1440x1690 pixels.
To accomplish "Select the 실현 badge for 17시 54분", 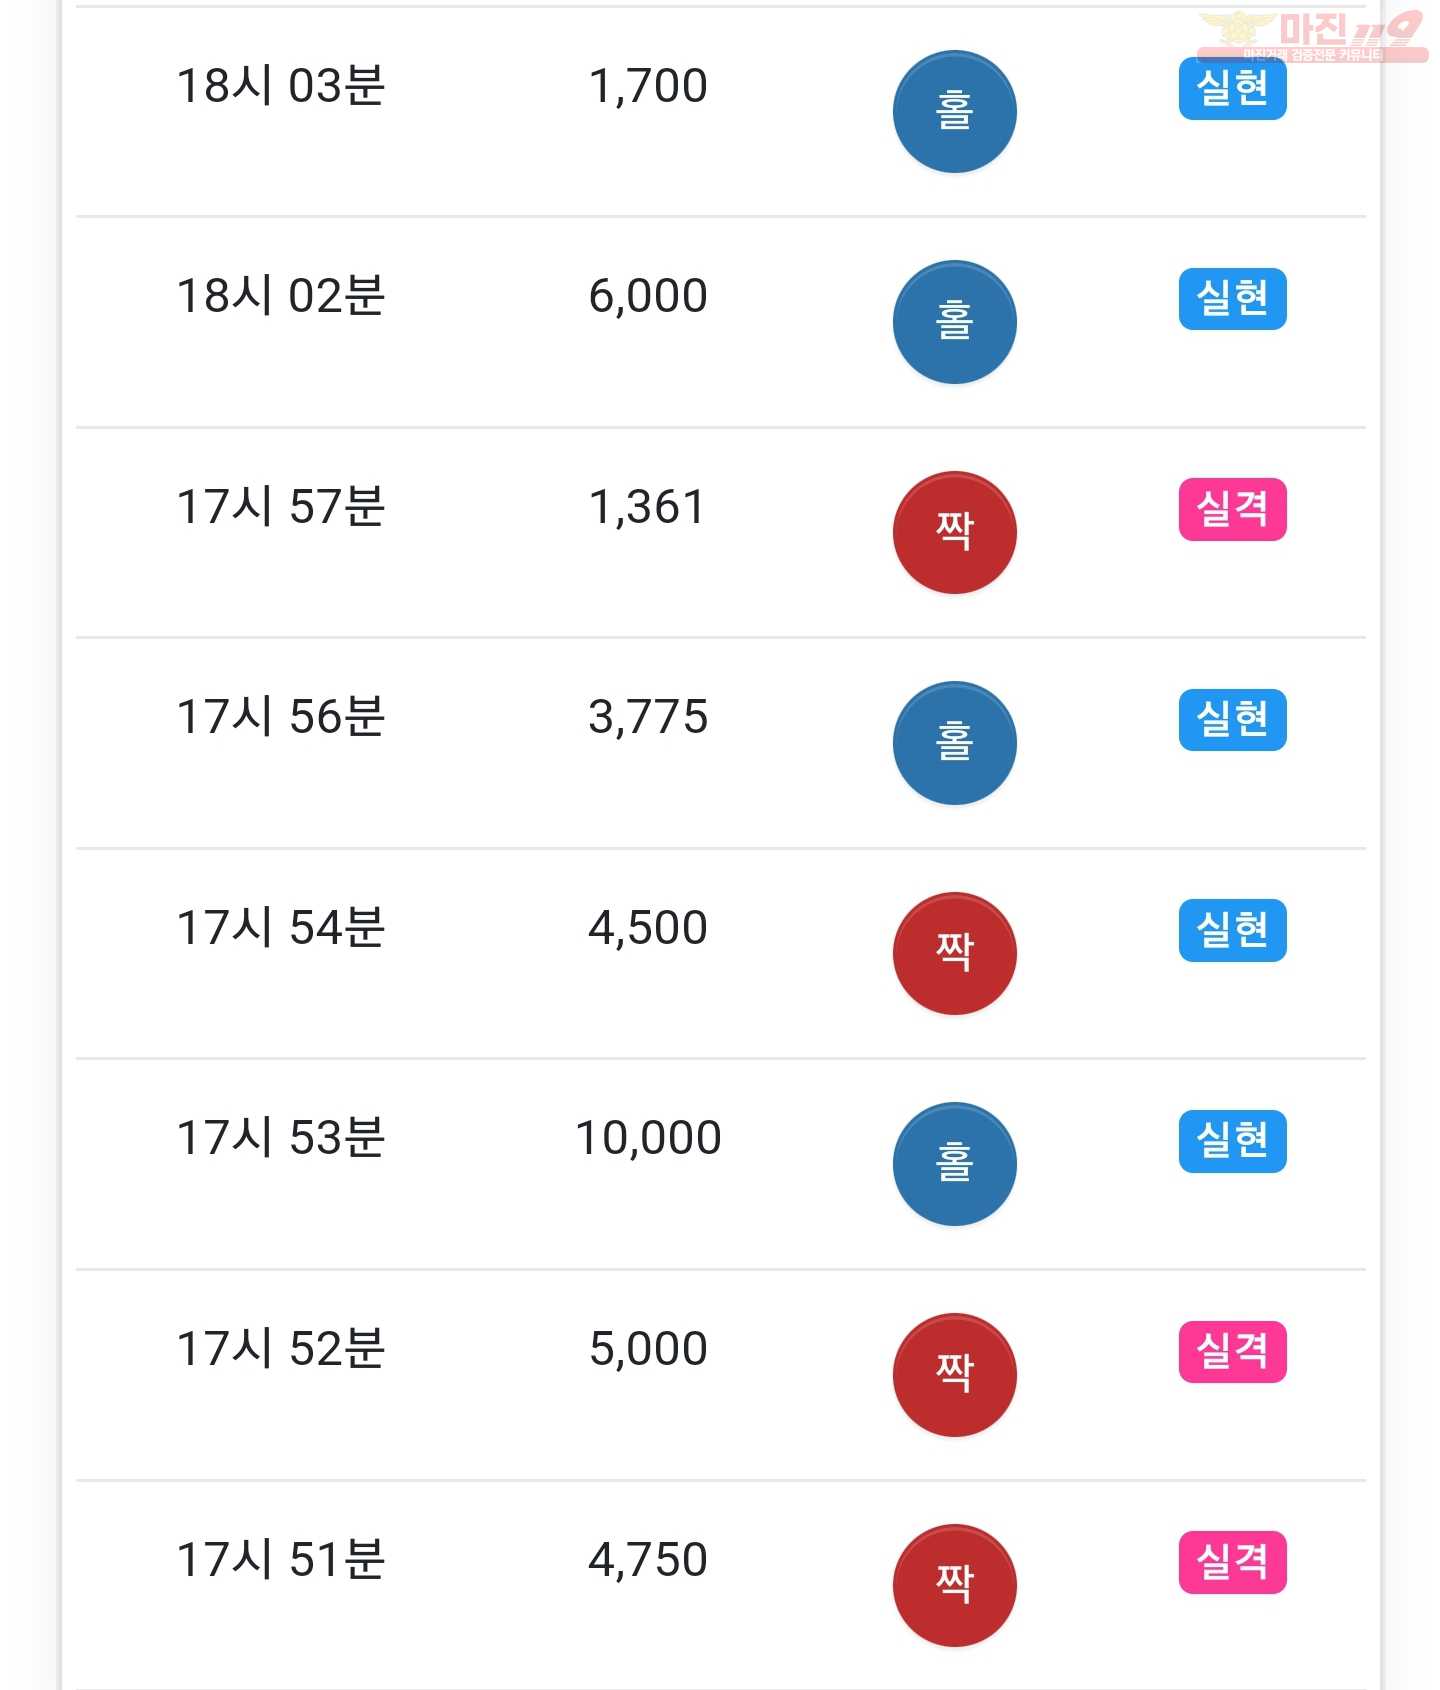I will point(1232,931).
